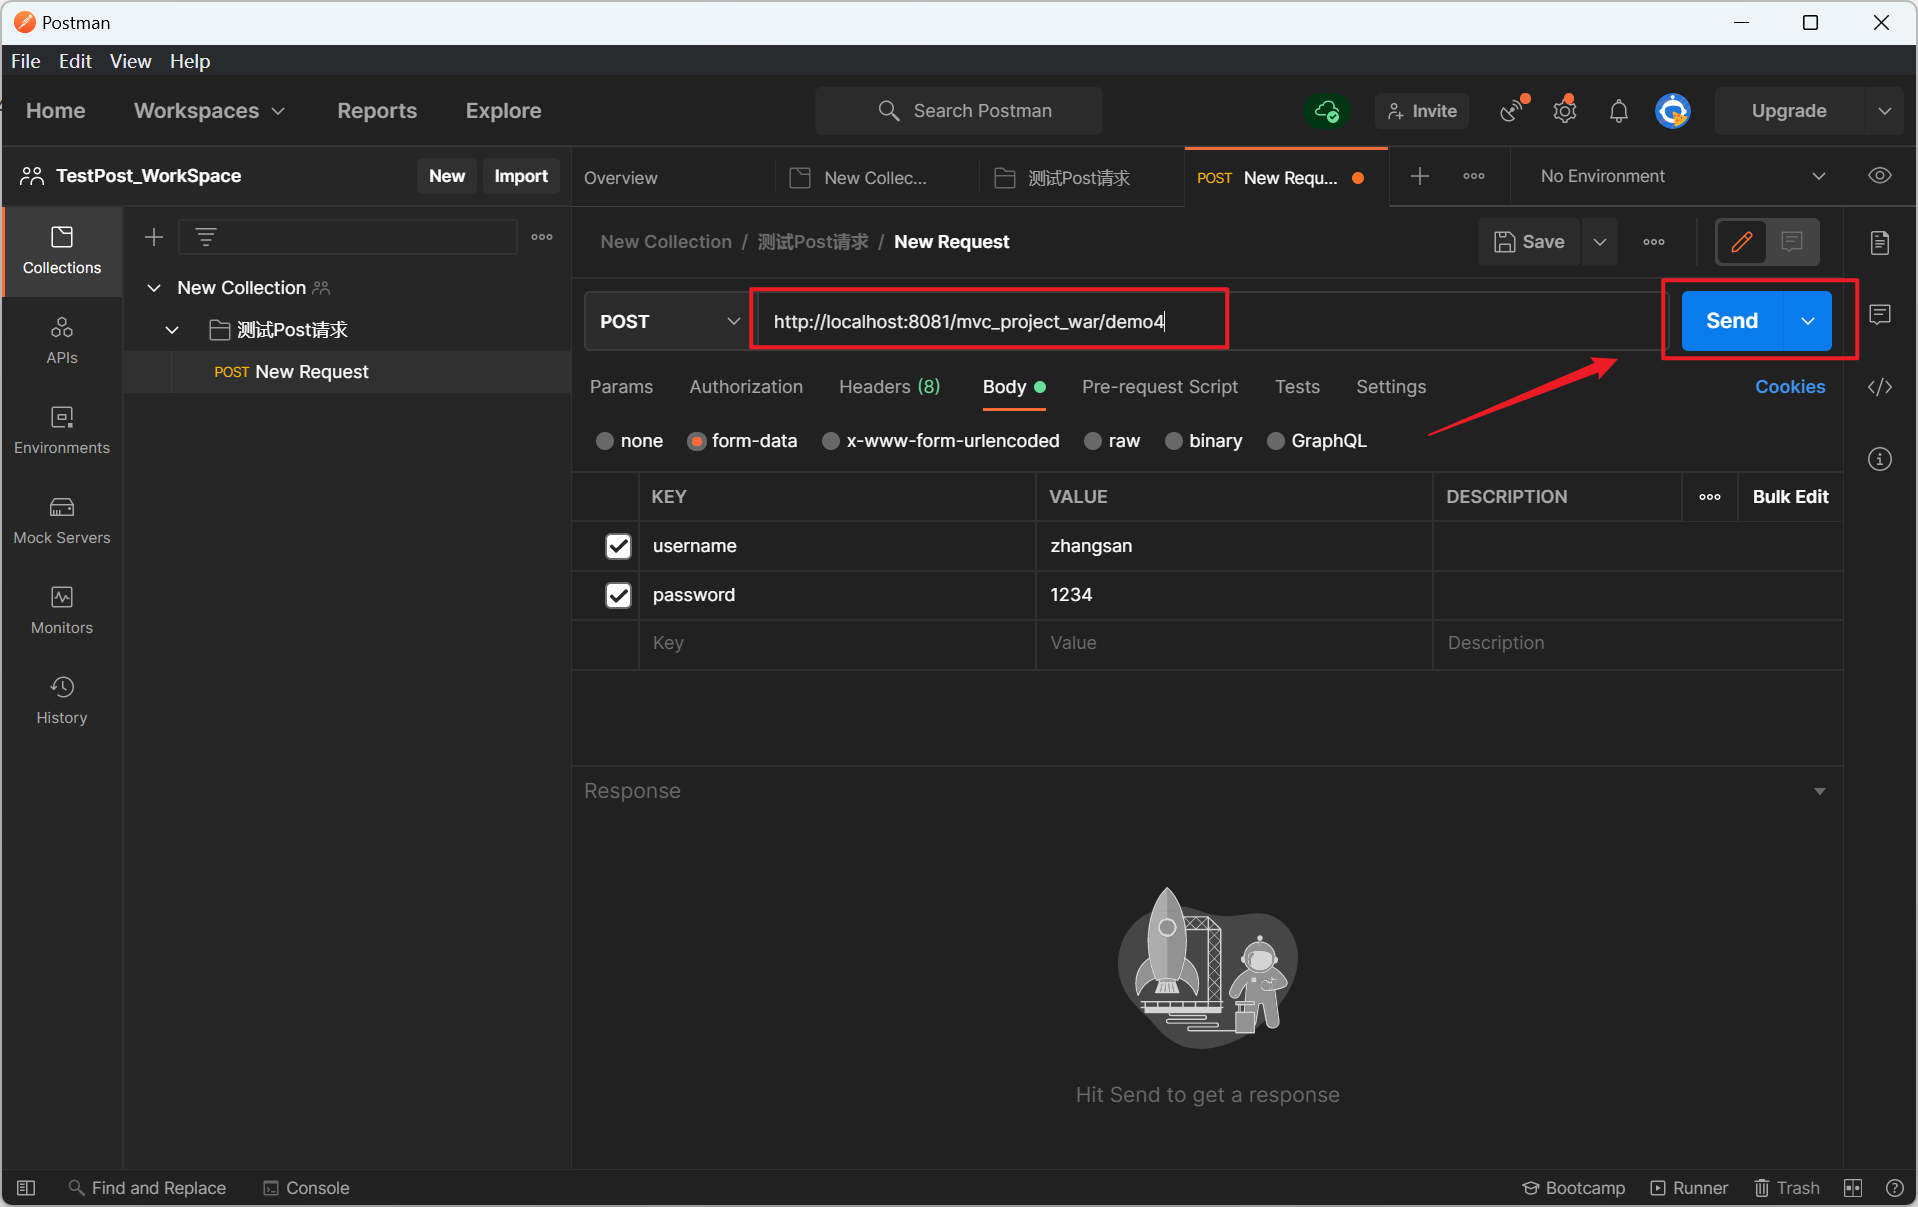Open the History sidebar panel
This screenshot has width=1918, height=1207.
(x=62, y=701)
